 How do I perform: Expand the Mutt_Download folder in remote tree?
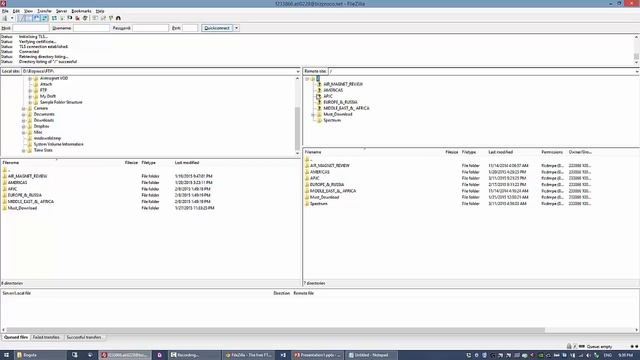tap(313, 115)
